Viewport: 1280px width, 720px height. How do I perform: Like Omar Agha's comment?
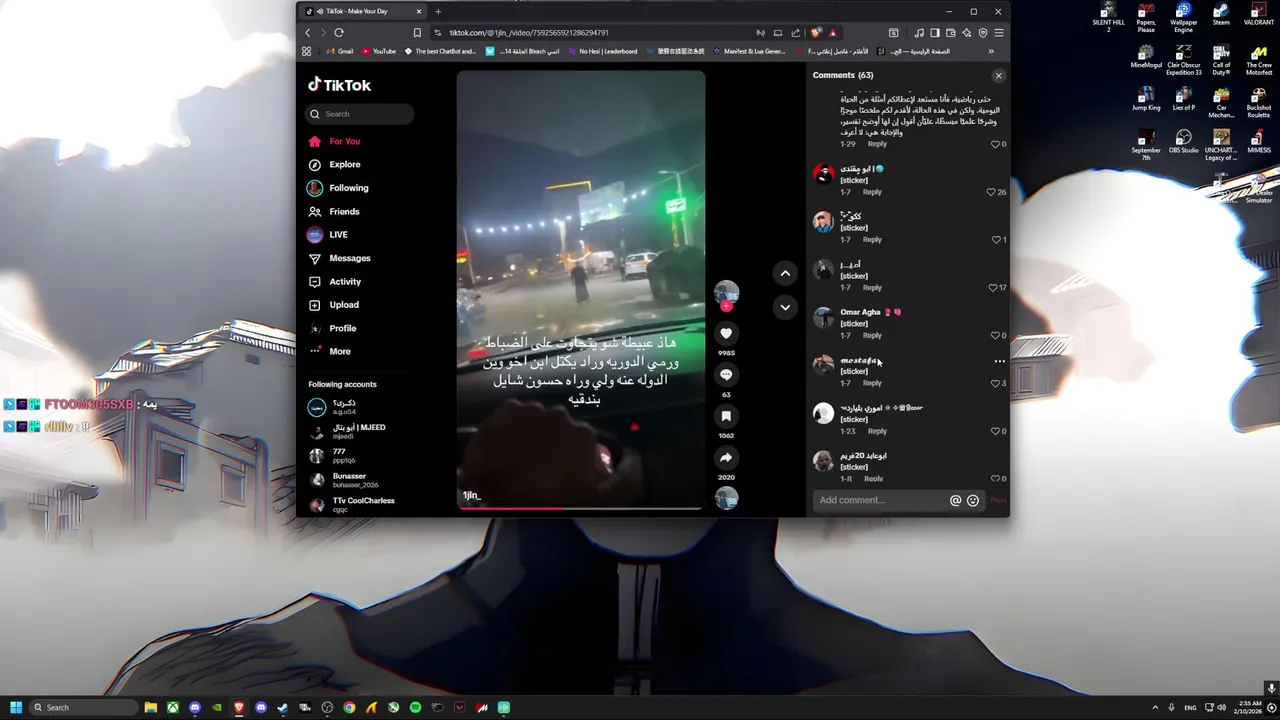(996, 335)
